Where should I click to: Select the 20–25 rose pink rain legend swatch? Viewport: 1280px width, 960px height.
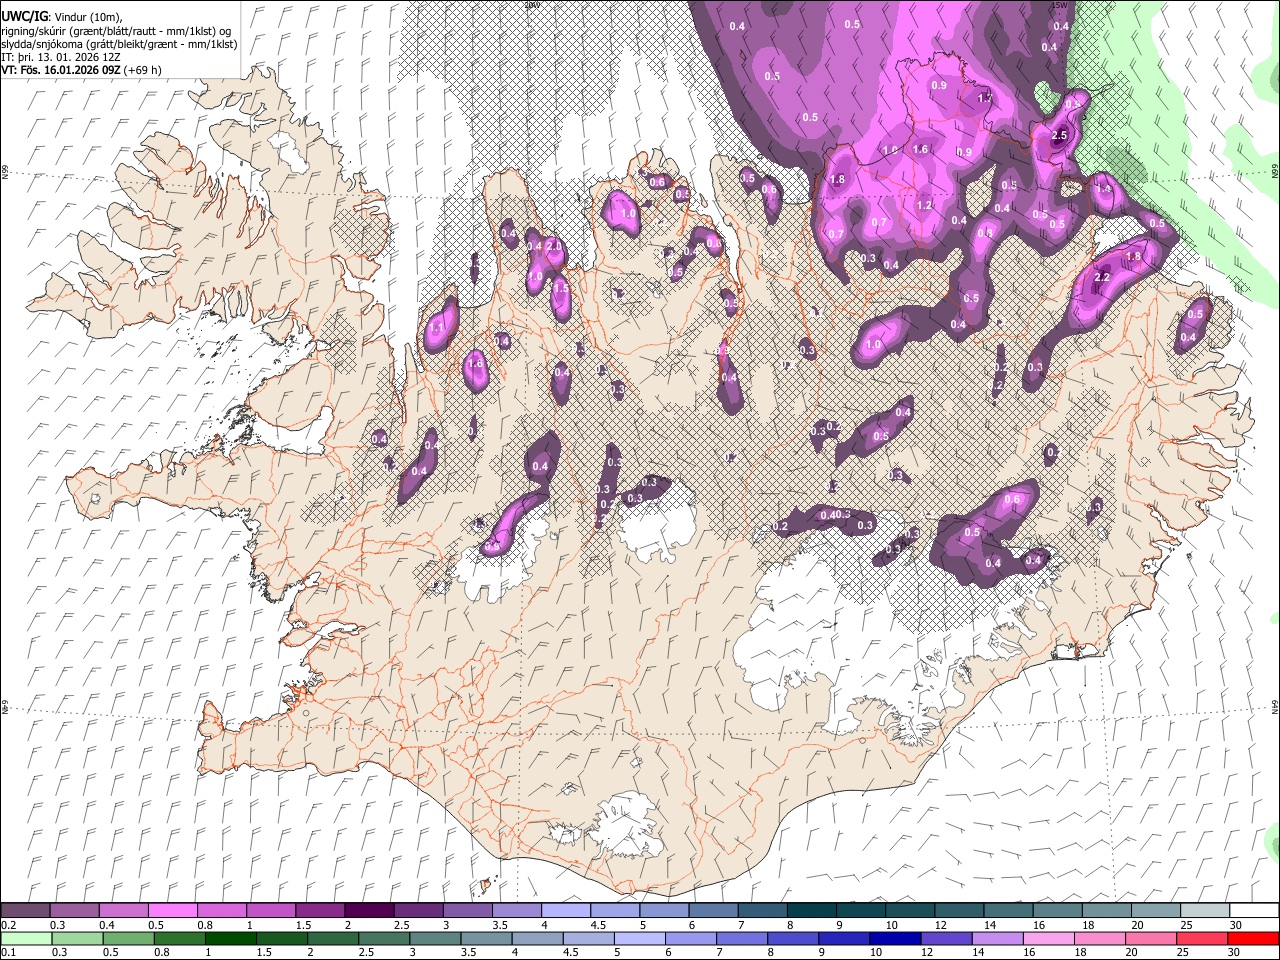1151,938
